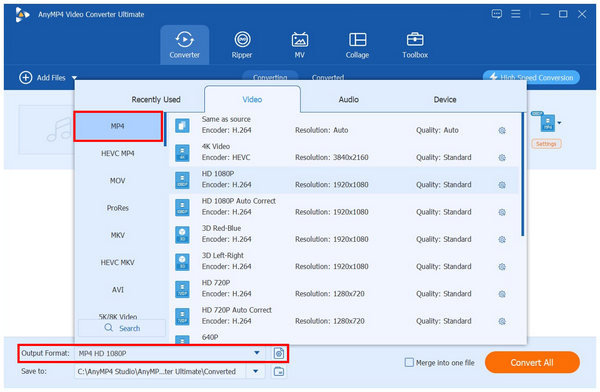Open settings gear for 4K Video preset
The width and height of the screenshot is (600, 392).
[502, 158]
